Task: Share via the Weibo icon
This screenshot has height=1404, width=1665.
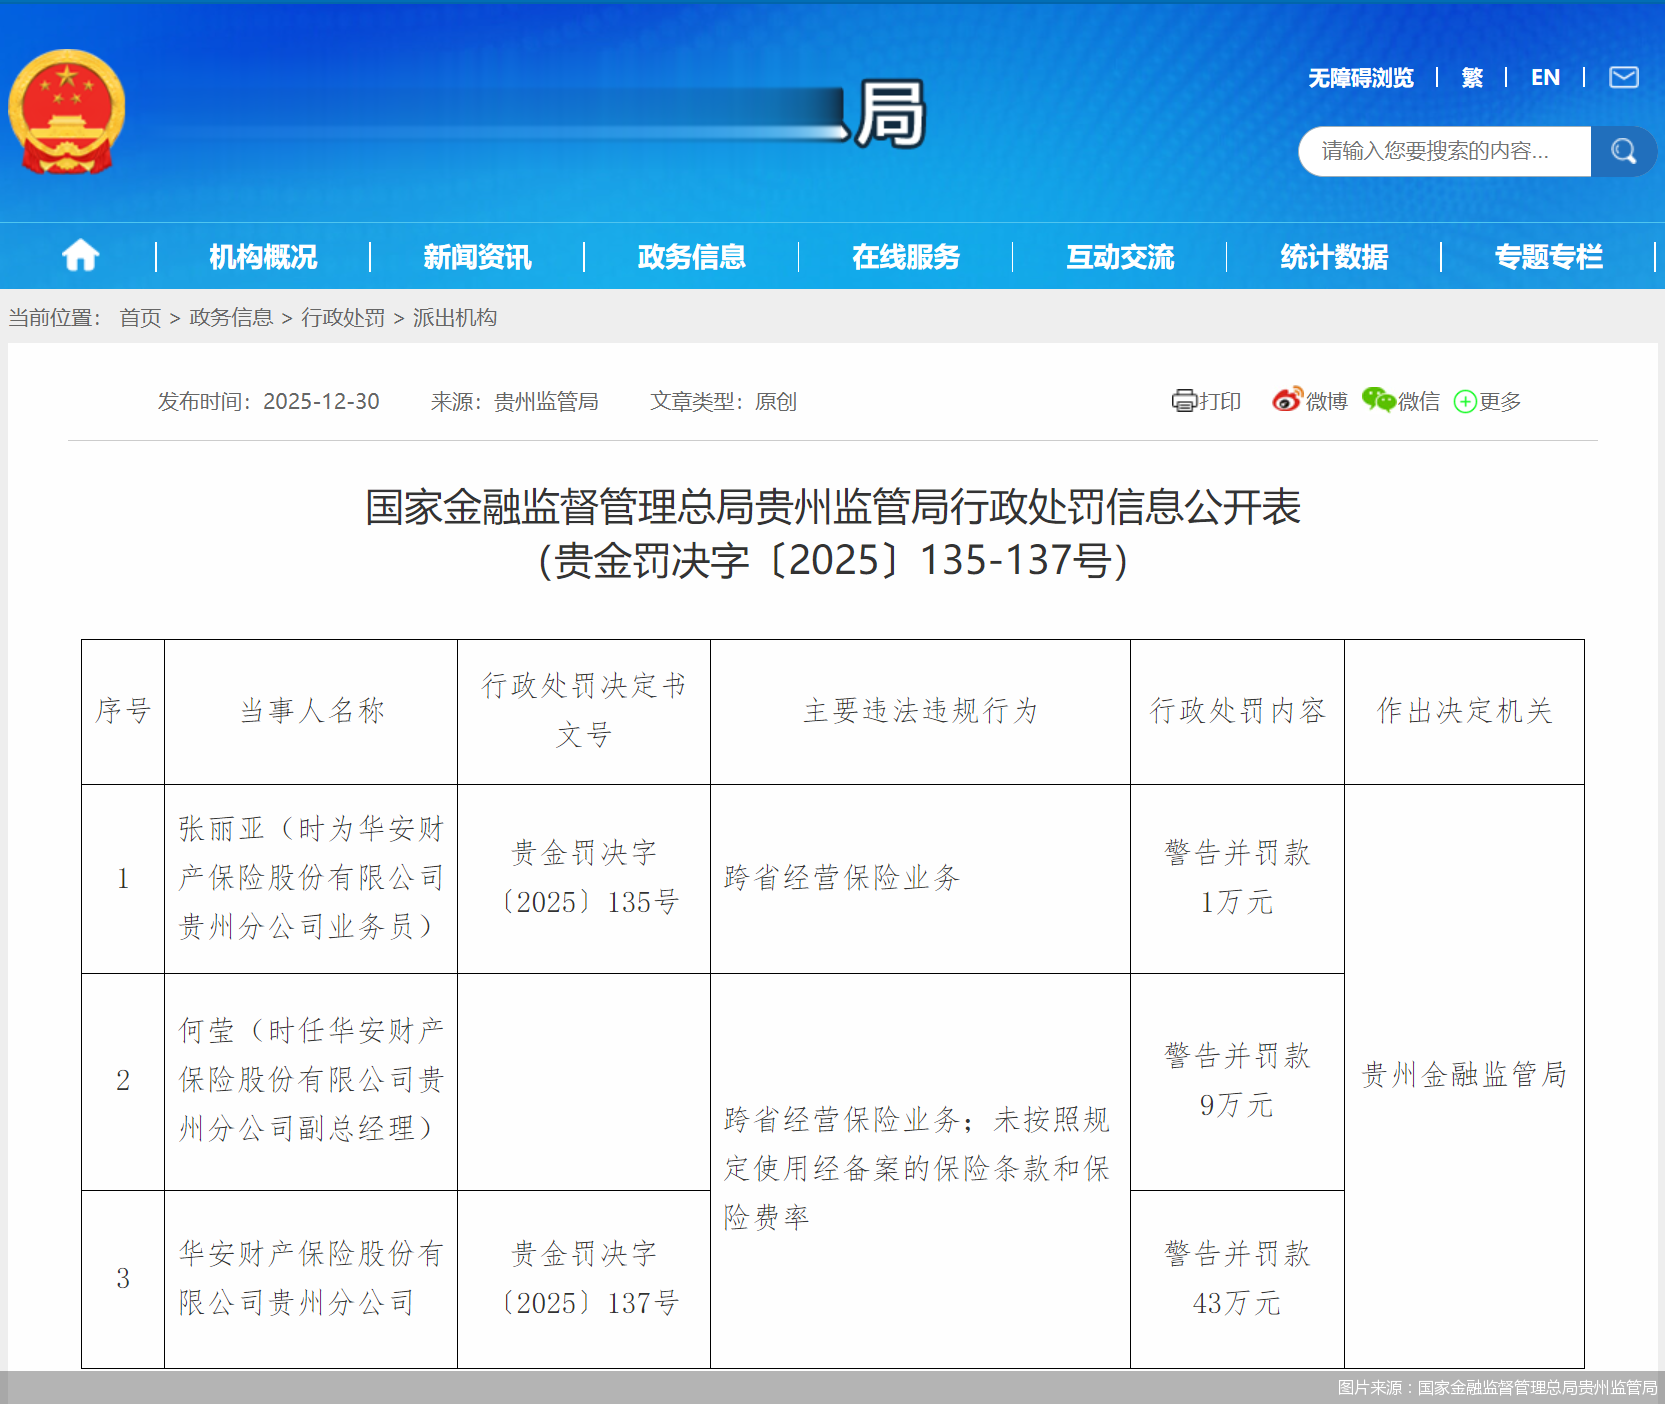Action: click(x=1287, y=400)
